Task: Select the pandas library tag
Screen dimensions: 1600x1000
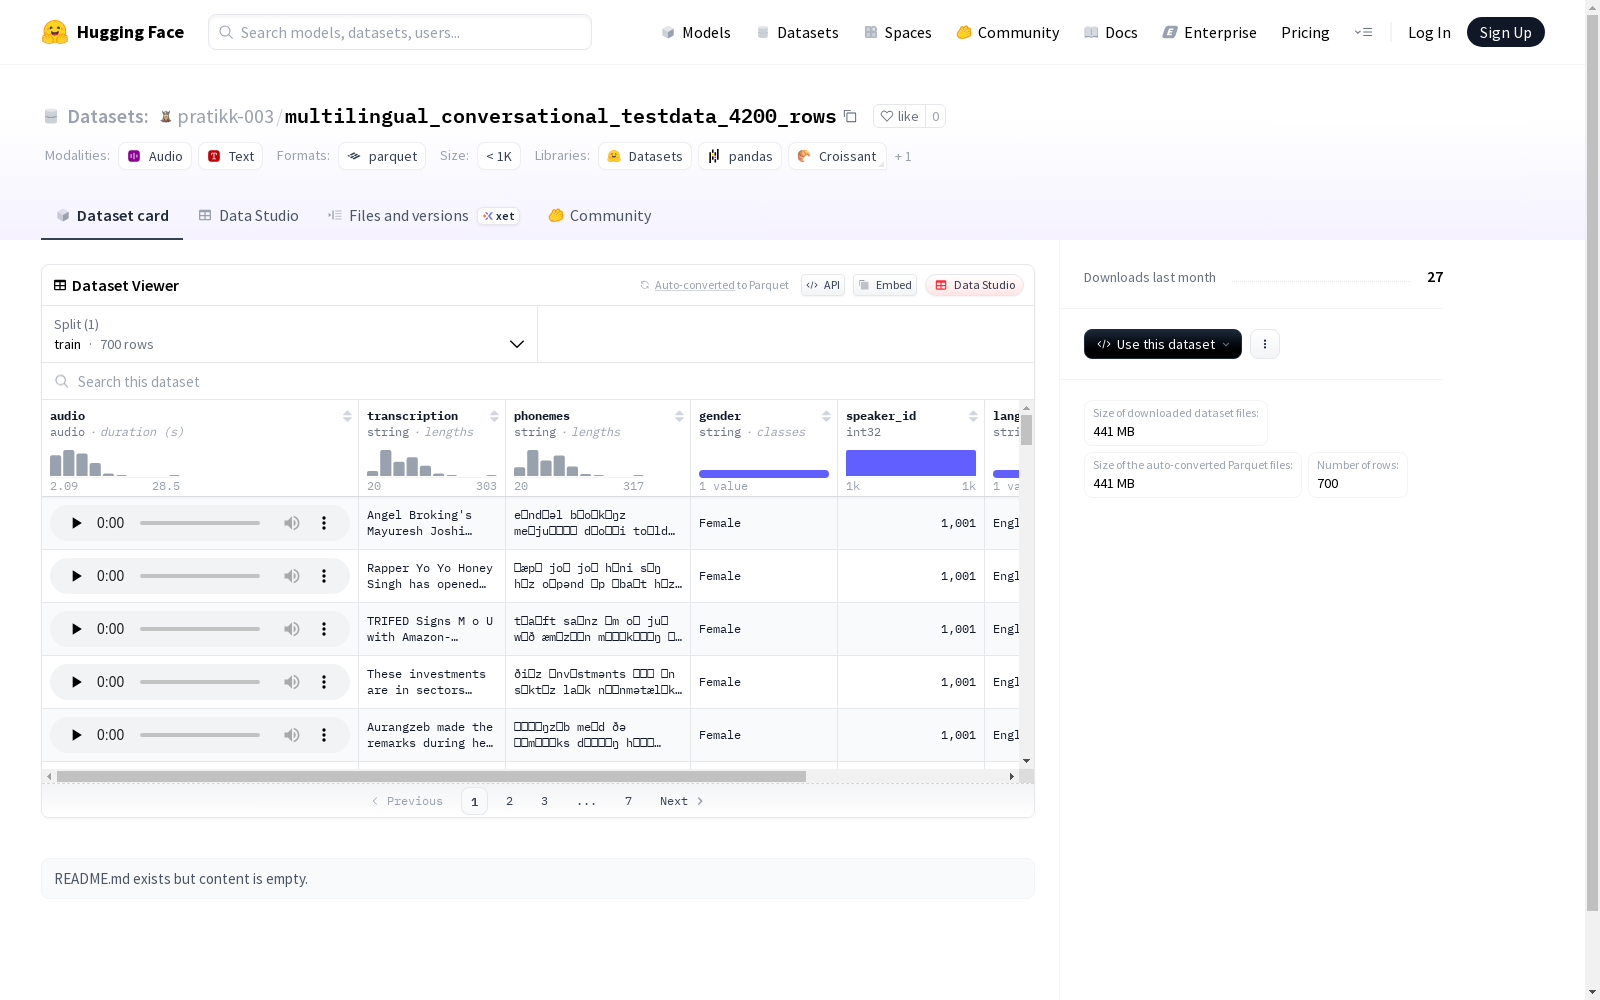Action: point(740,156)
